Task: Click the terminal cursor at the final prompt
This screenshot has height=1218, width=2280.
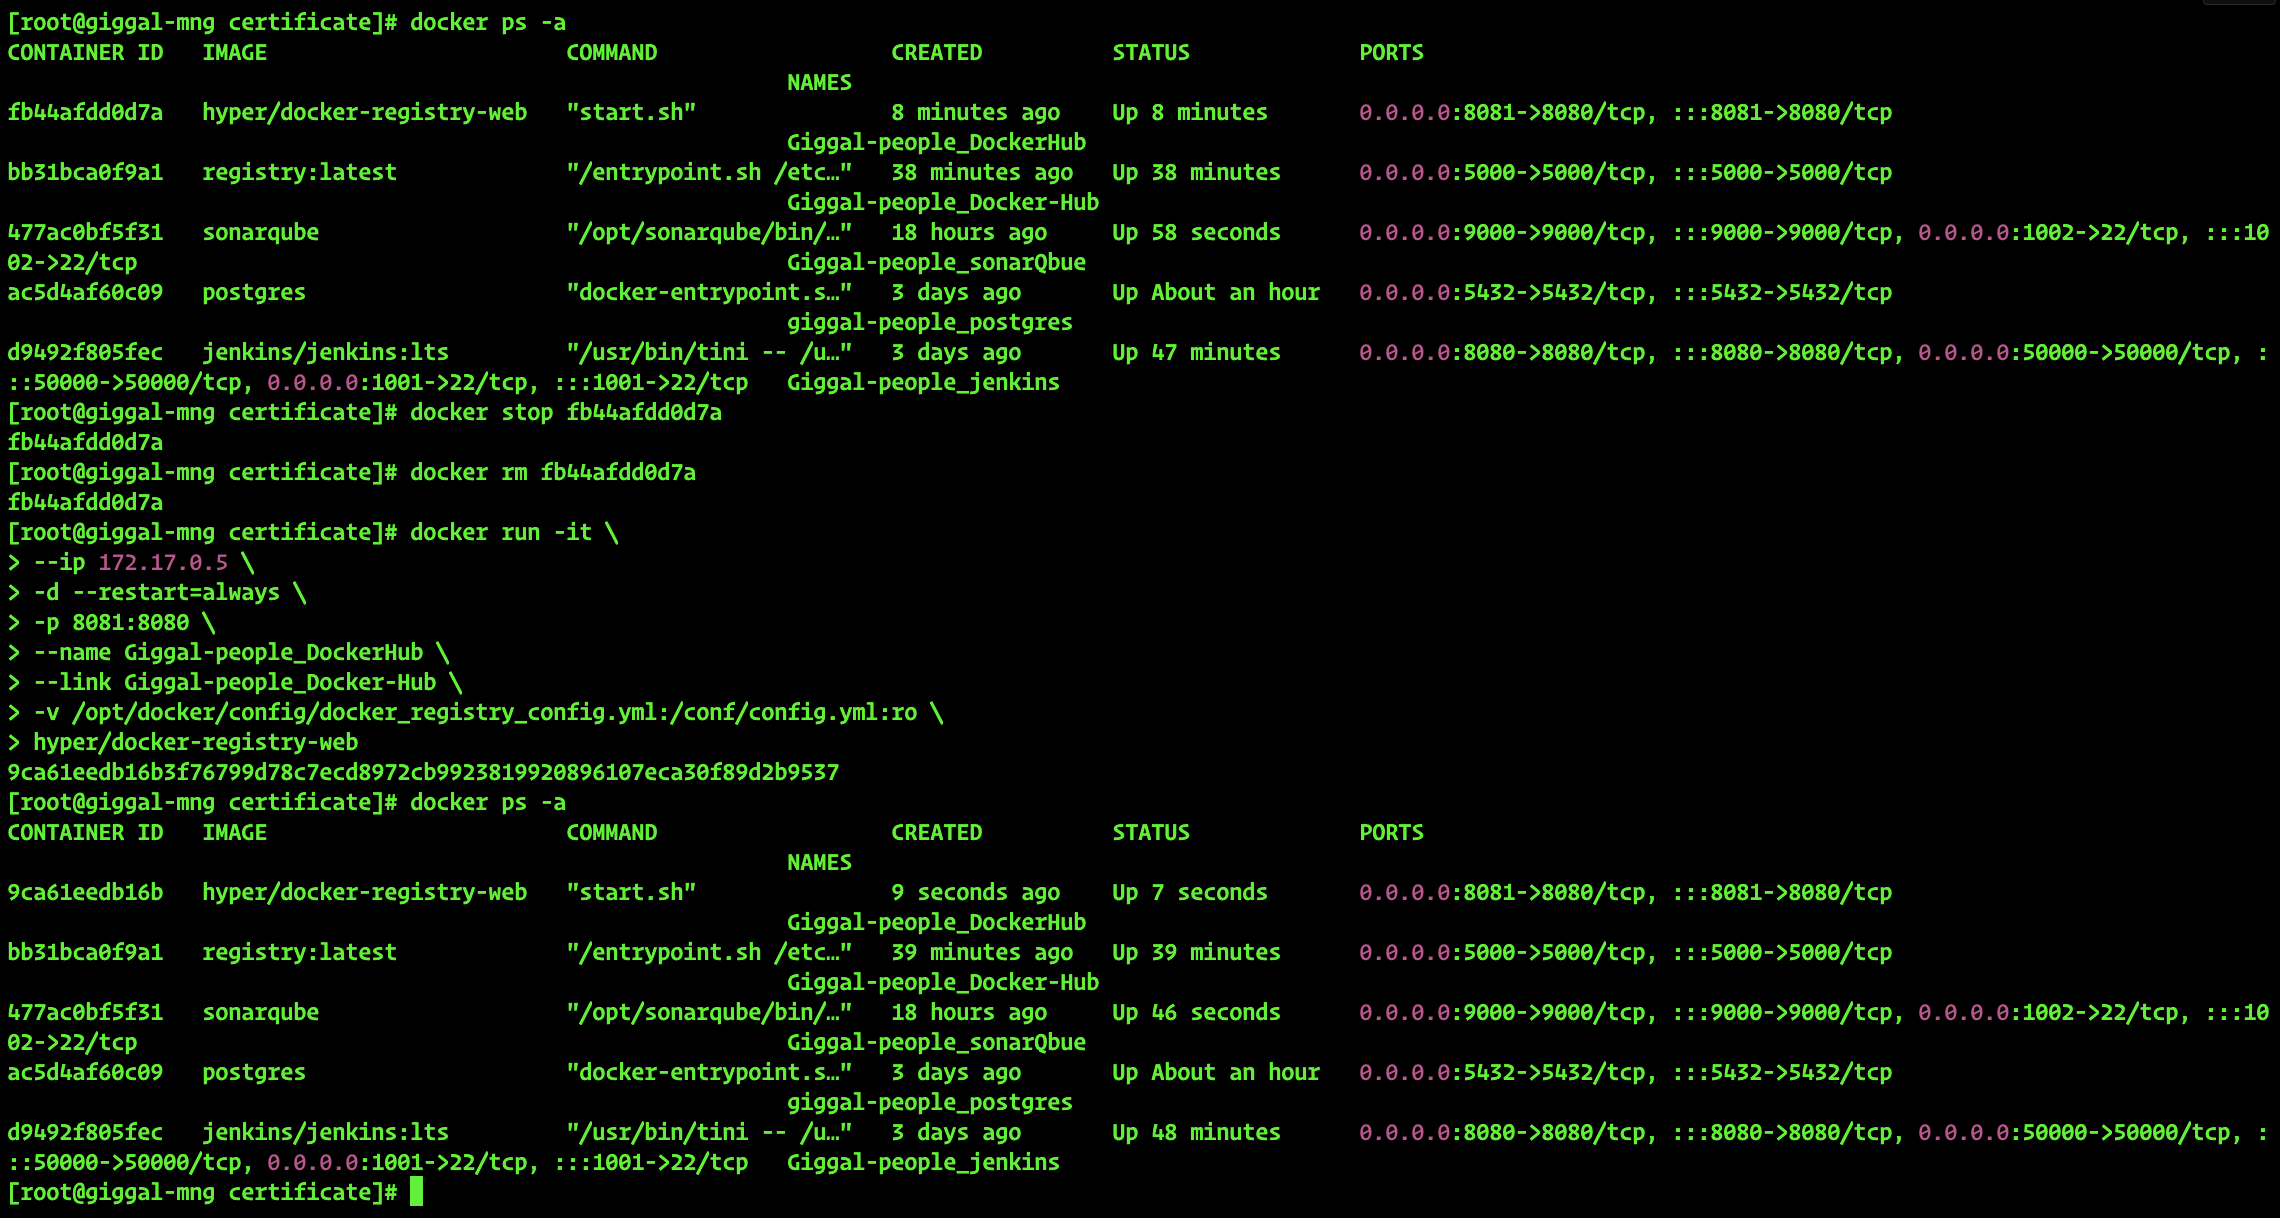Action: point(416,1192)
